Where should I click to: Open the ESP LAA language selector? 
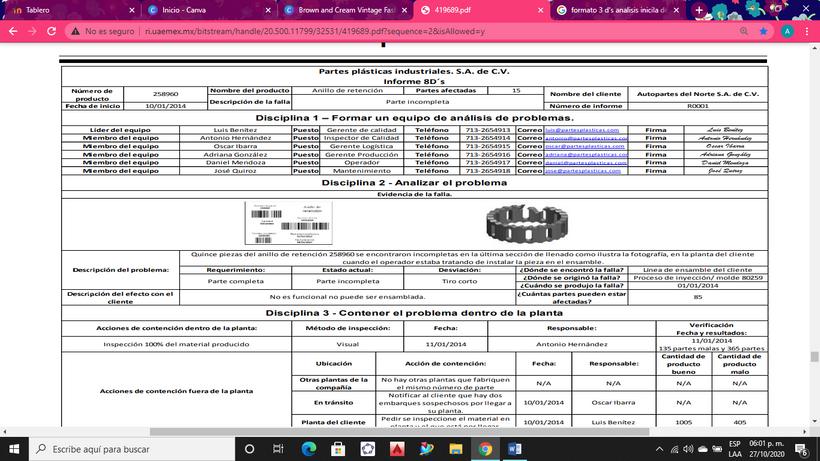pos(735,449)
